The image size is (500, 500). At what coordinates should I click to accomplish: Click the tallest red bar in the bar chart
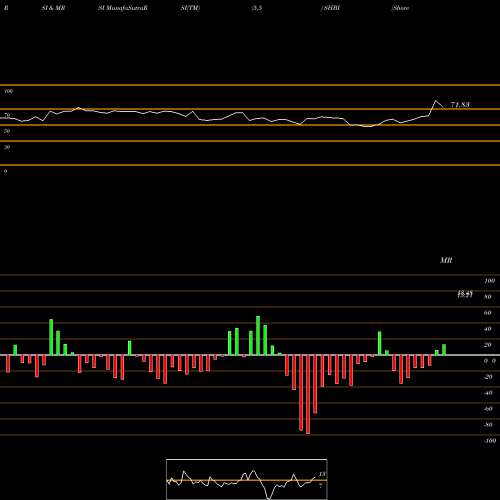point(308,394)
